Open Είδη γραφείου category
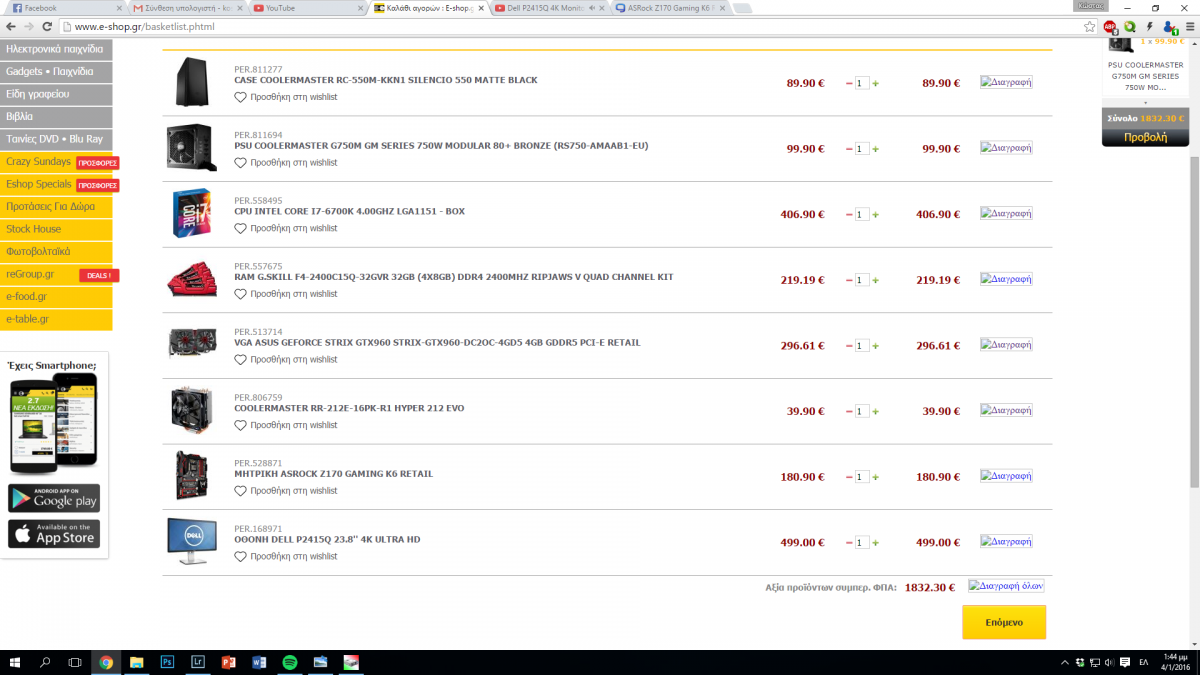The height and width of the screenshot is (675, 1200). [56, 94]
